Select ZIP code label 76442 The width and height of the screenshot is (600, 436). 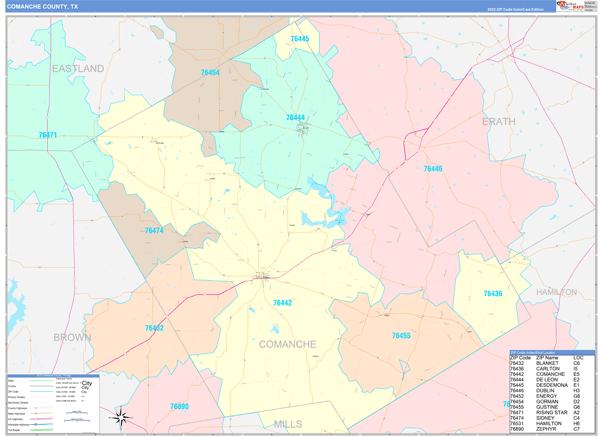282,303
